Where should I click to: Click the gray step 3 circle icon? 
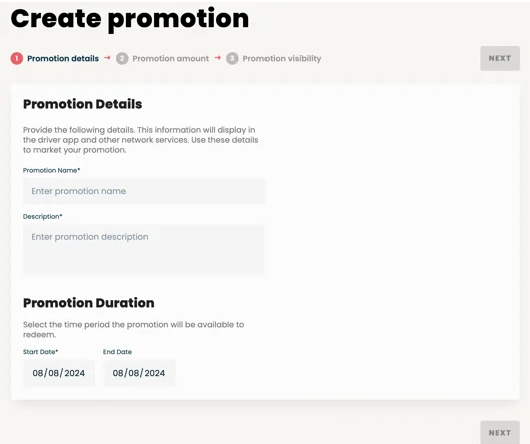point(232,58)
